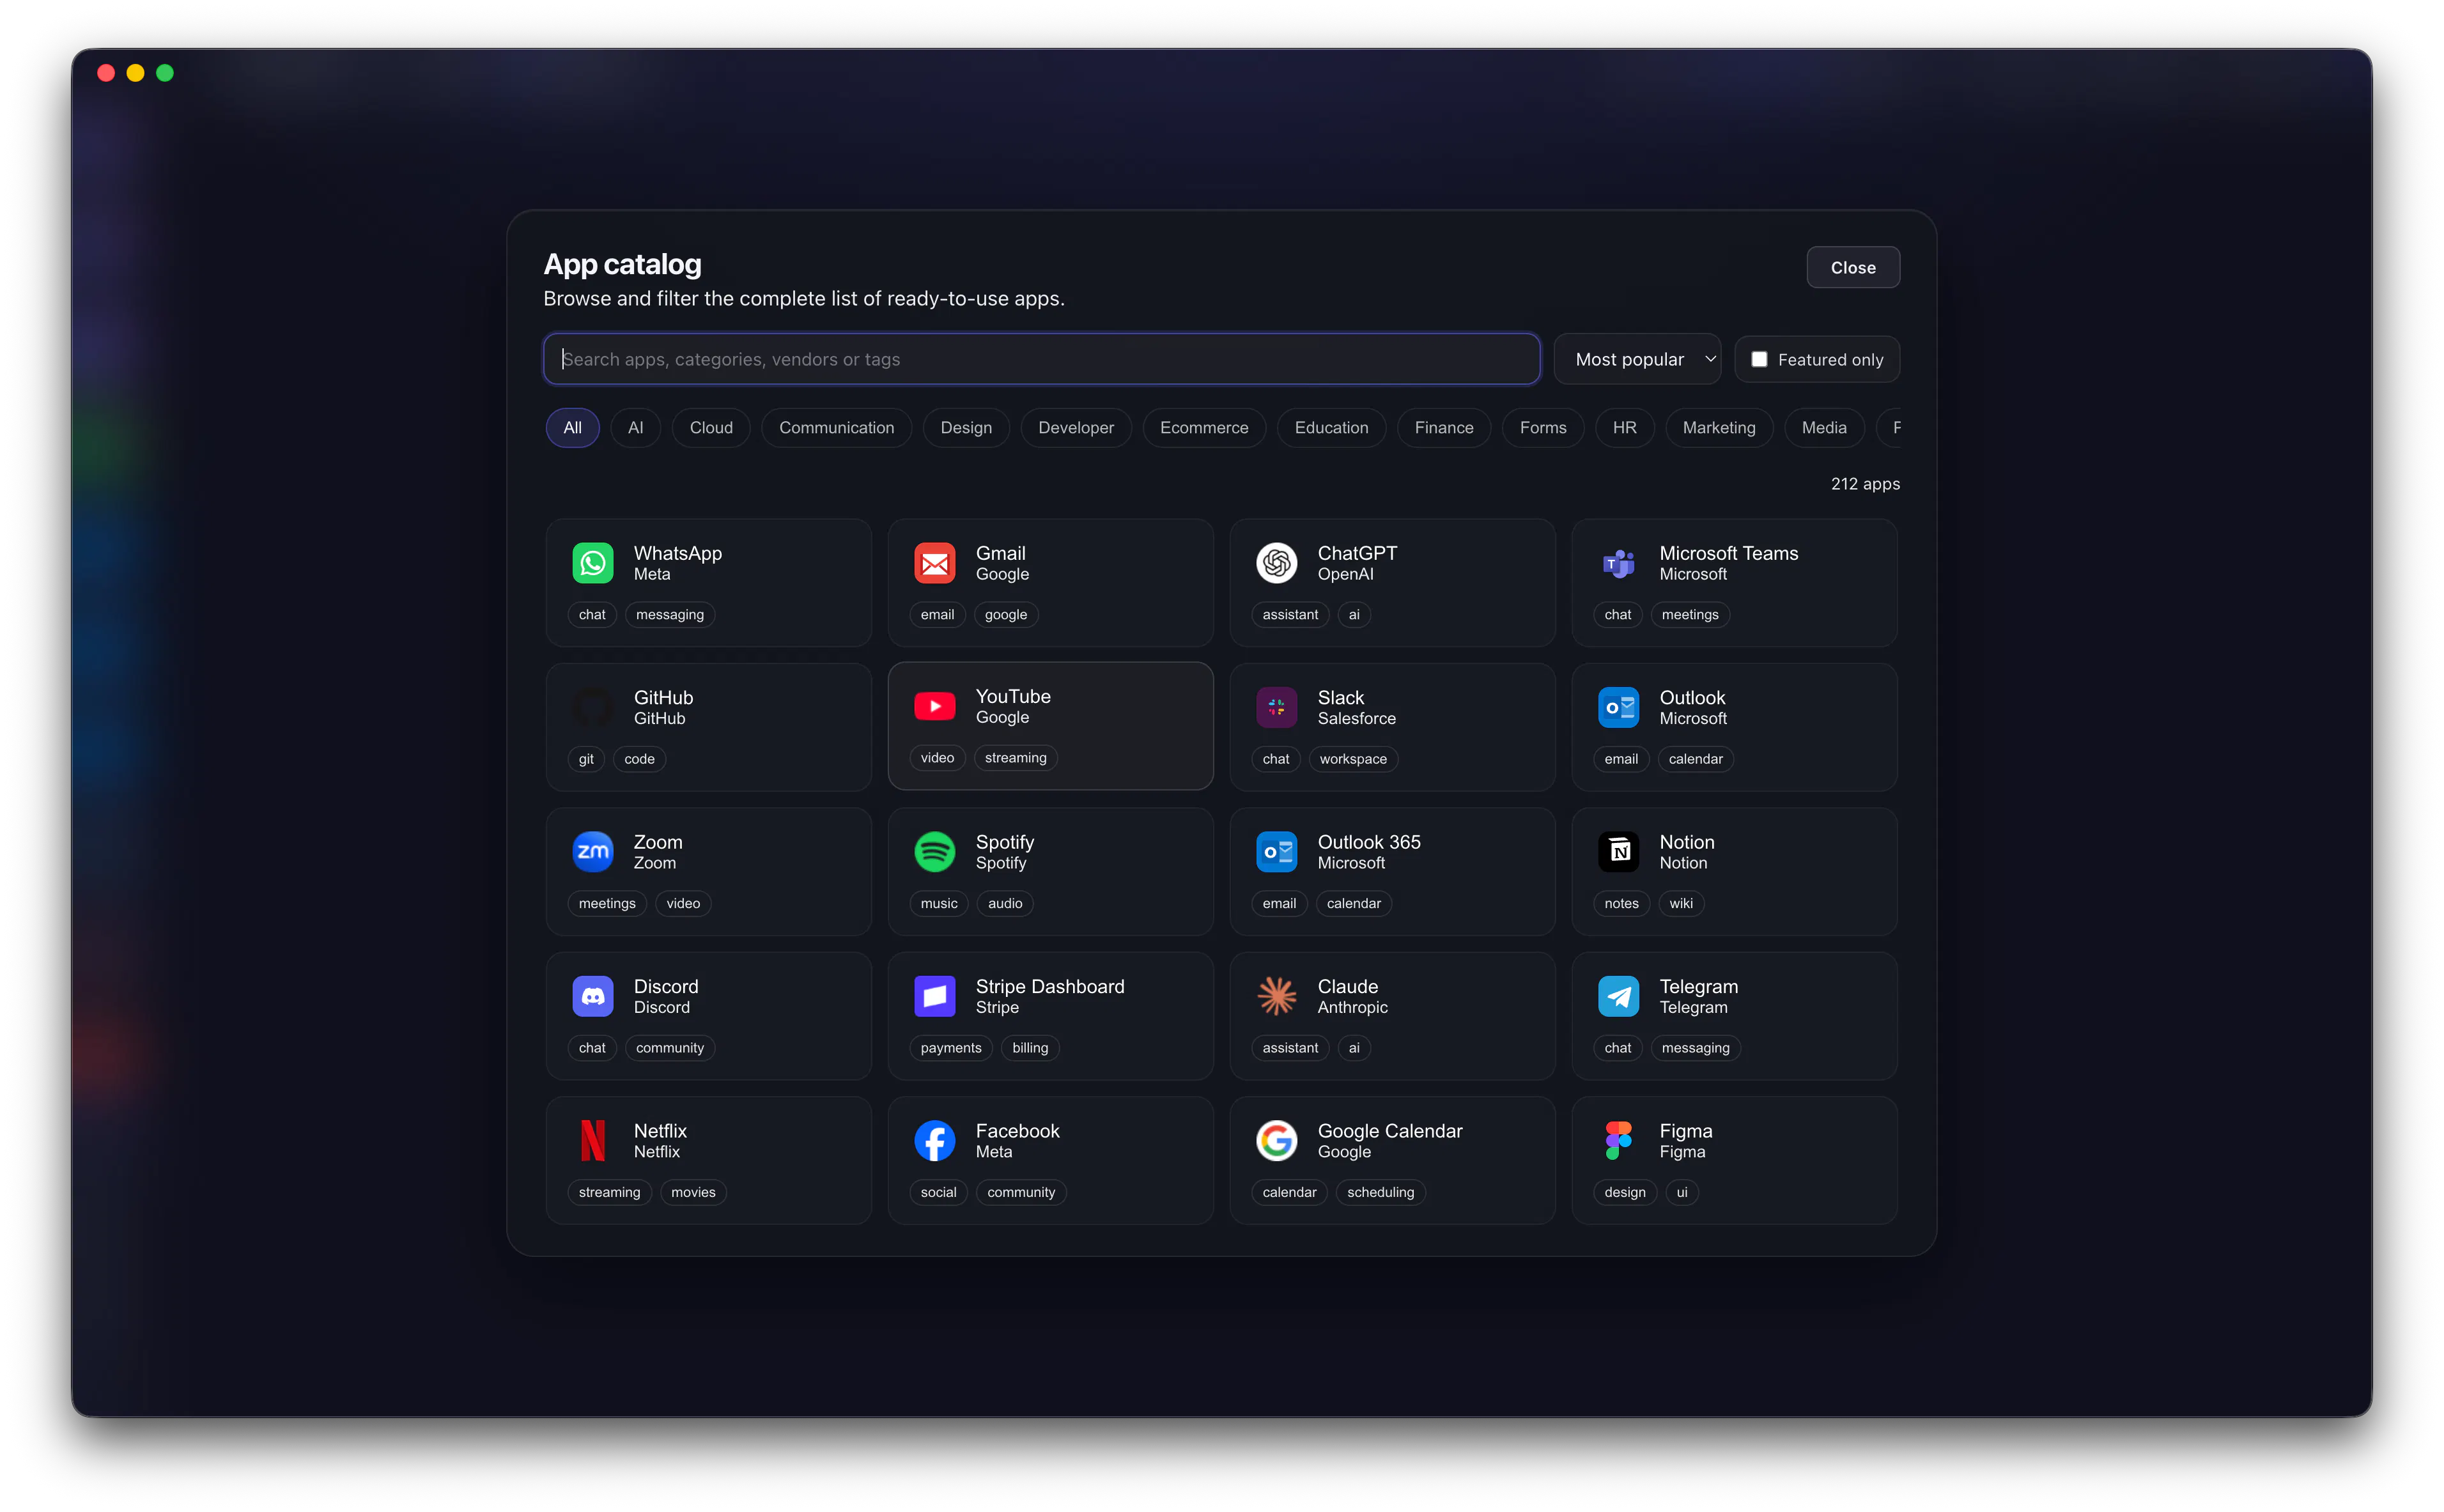Click the Microsoft Teams icon
The image size is (2444, 1512).
click(x=1618, y=563)
